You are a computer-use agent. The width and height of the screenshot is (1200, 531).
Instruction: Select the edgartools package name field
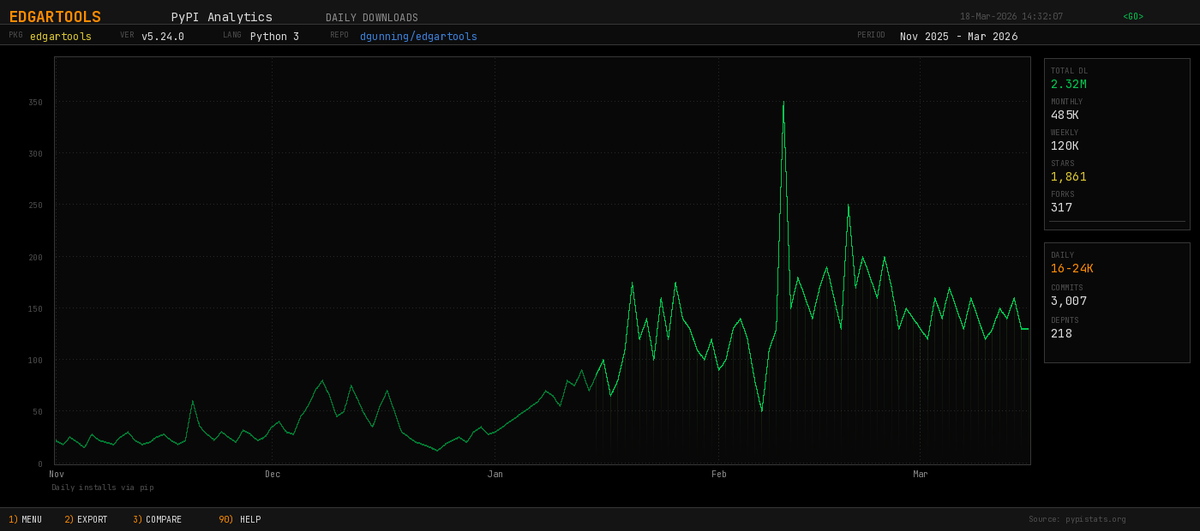pyautogui.click(x=61, y=36)
